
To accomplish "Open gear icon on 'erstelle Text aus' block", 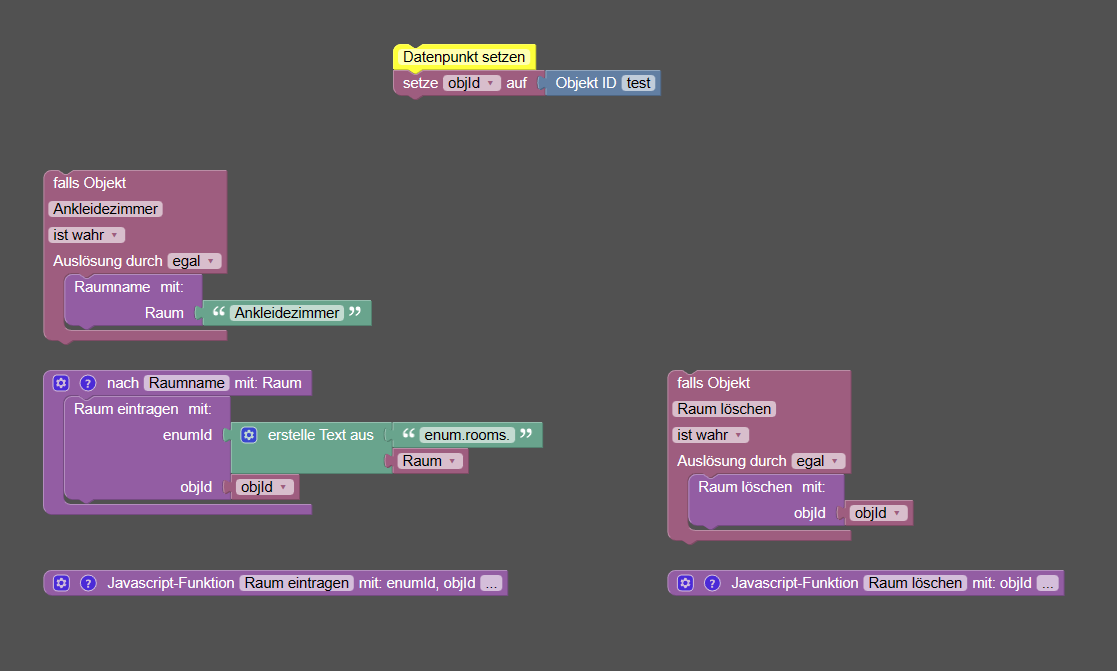I will [249, 435].
